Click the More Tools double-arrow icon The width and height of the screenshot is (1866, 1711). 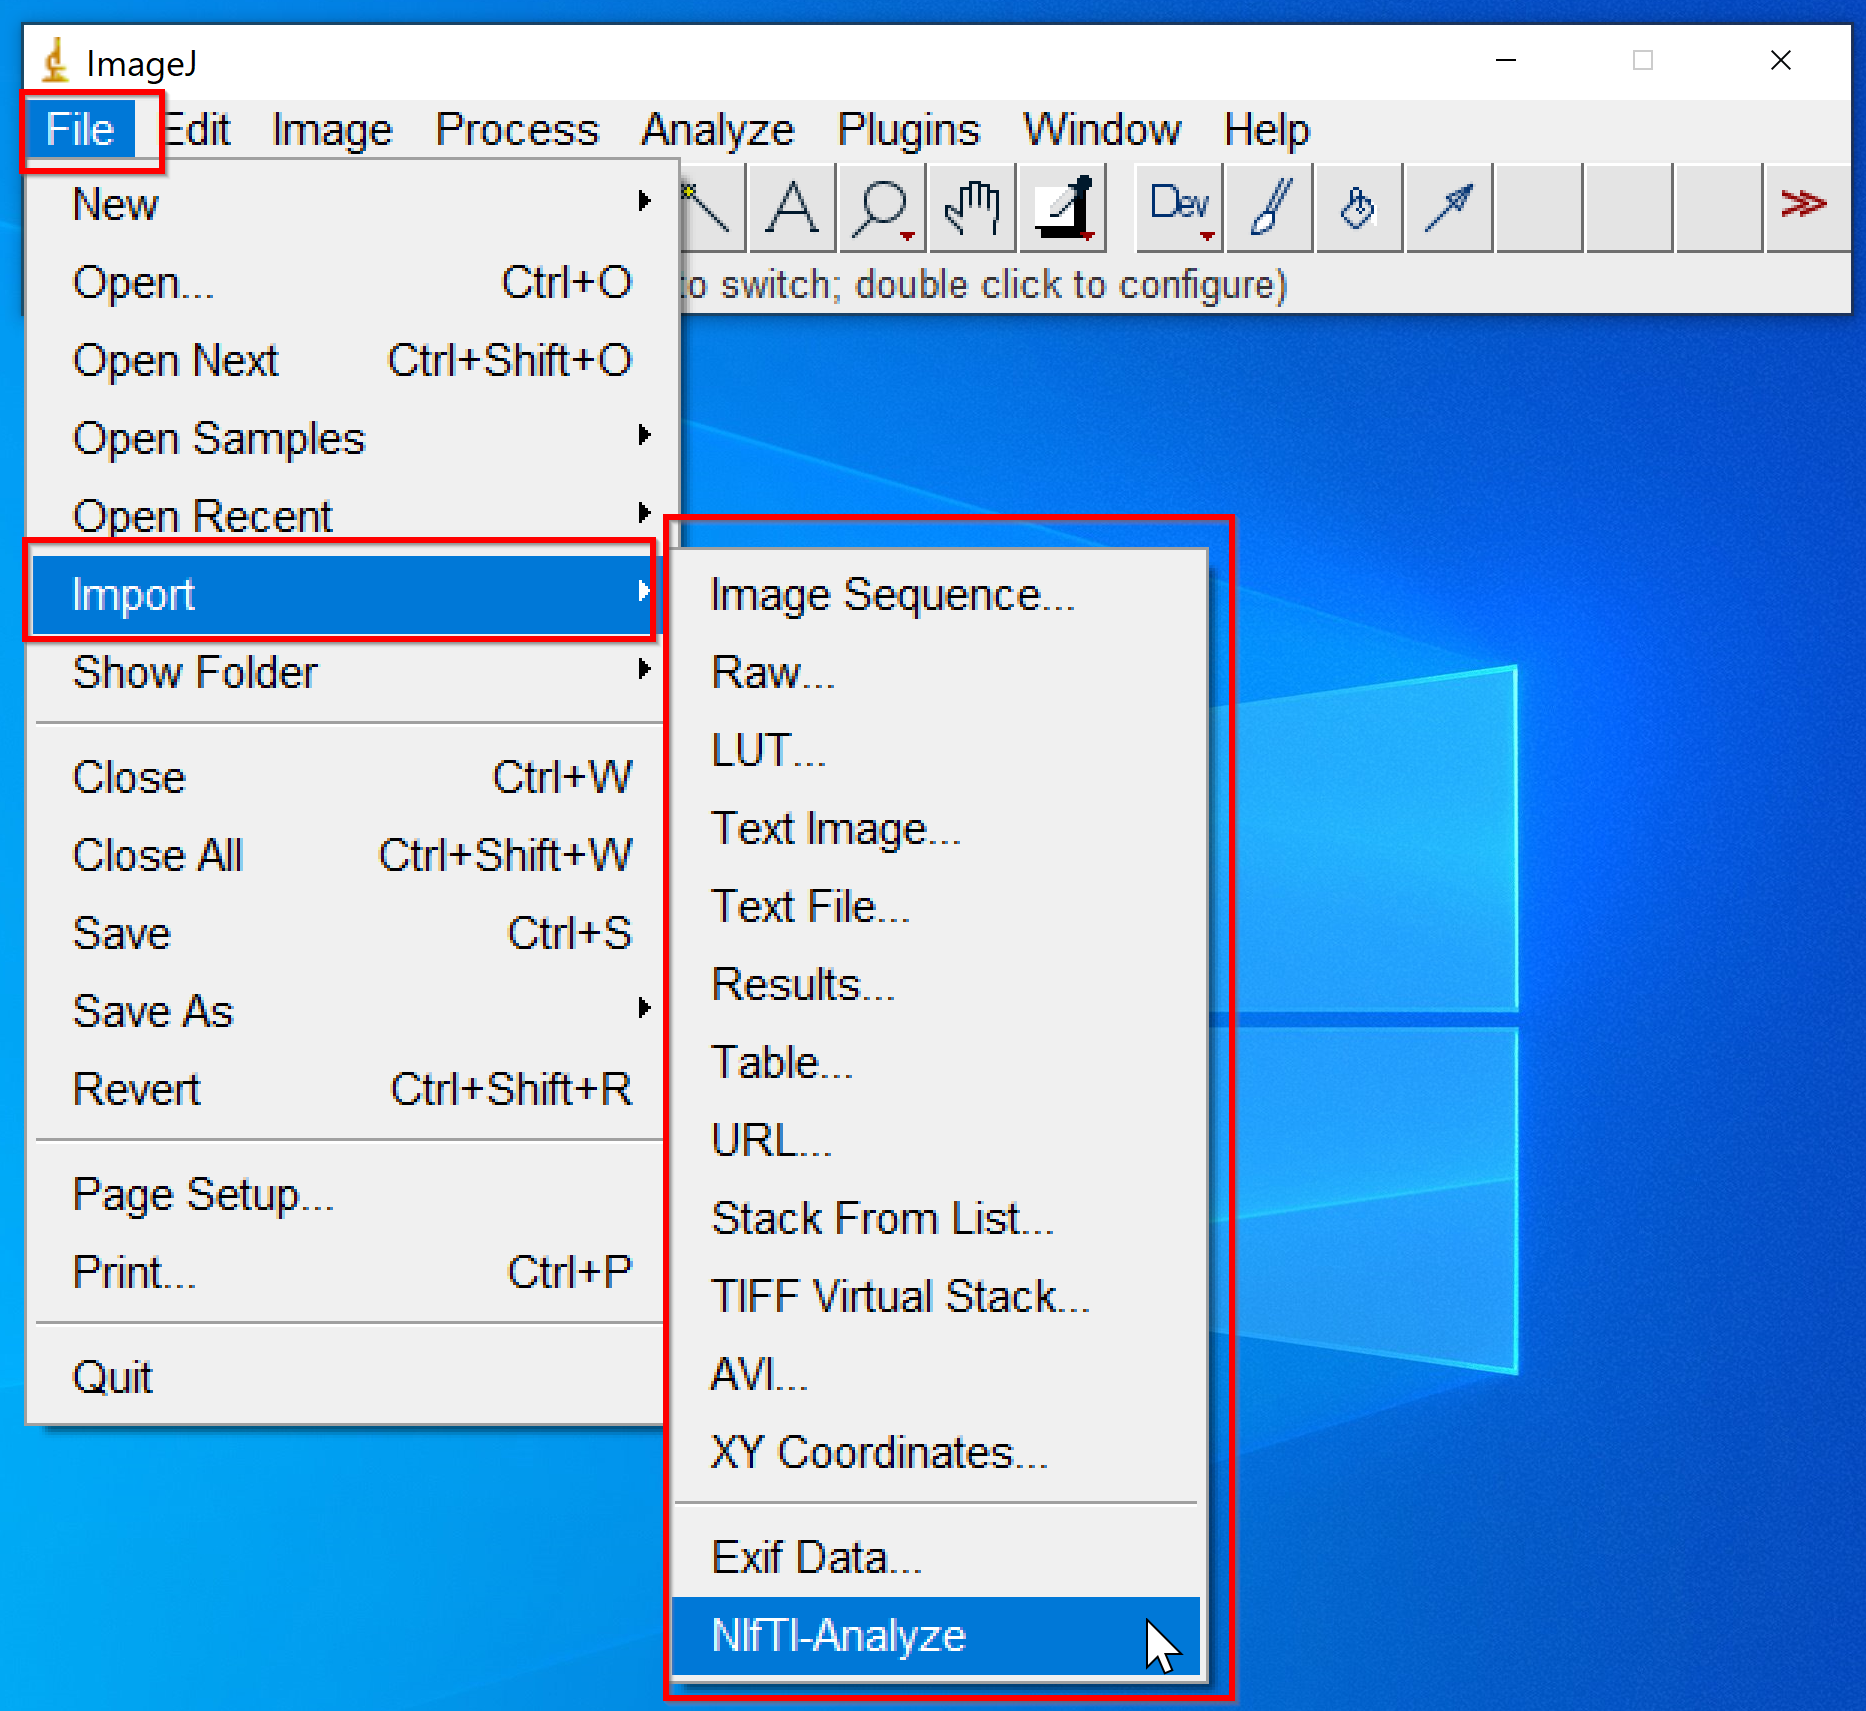pos(1804,205)
